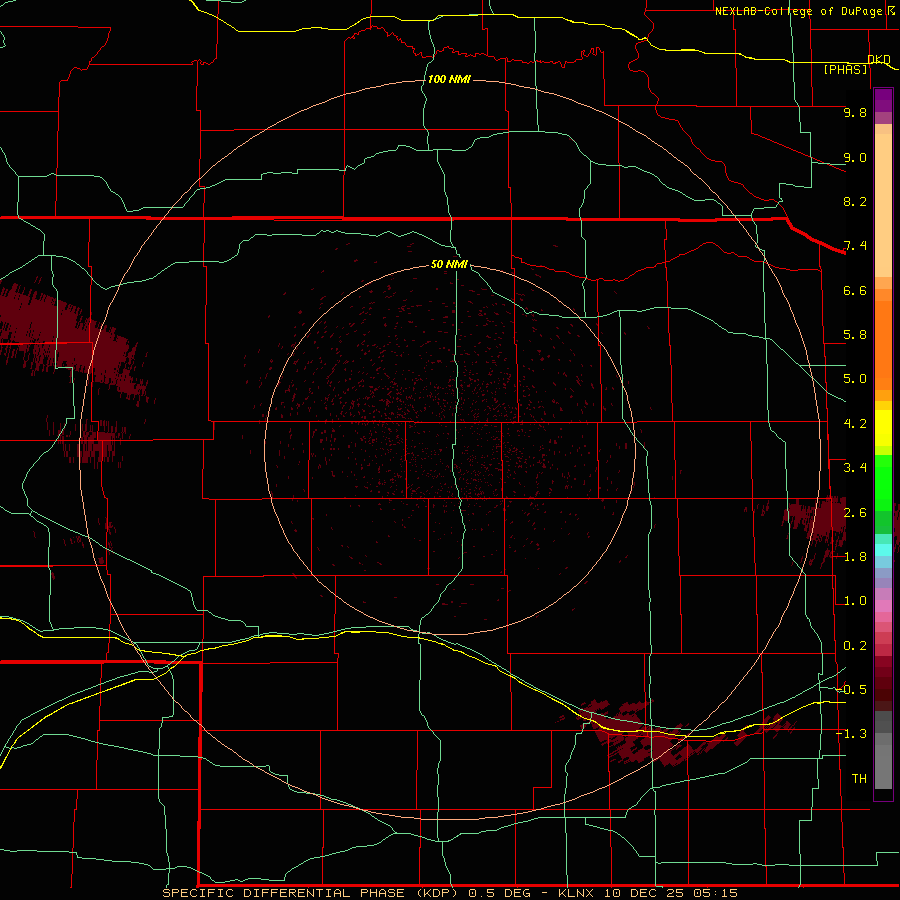
Task: Click the [PHAS] units label
Action: pos(845,69)
